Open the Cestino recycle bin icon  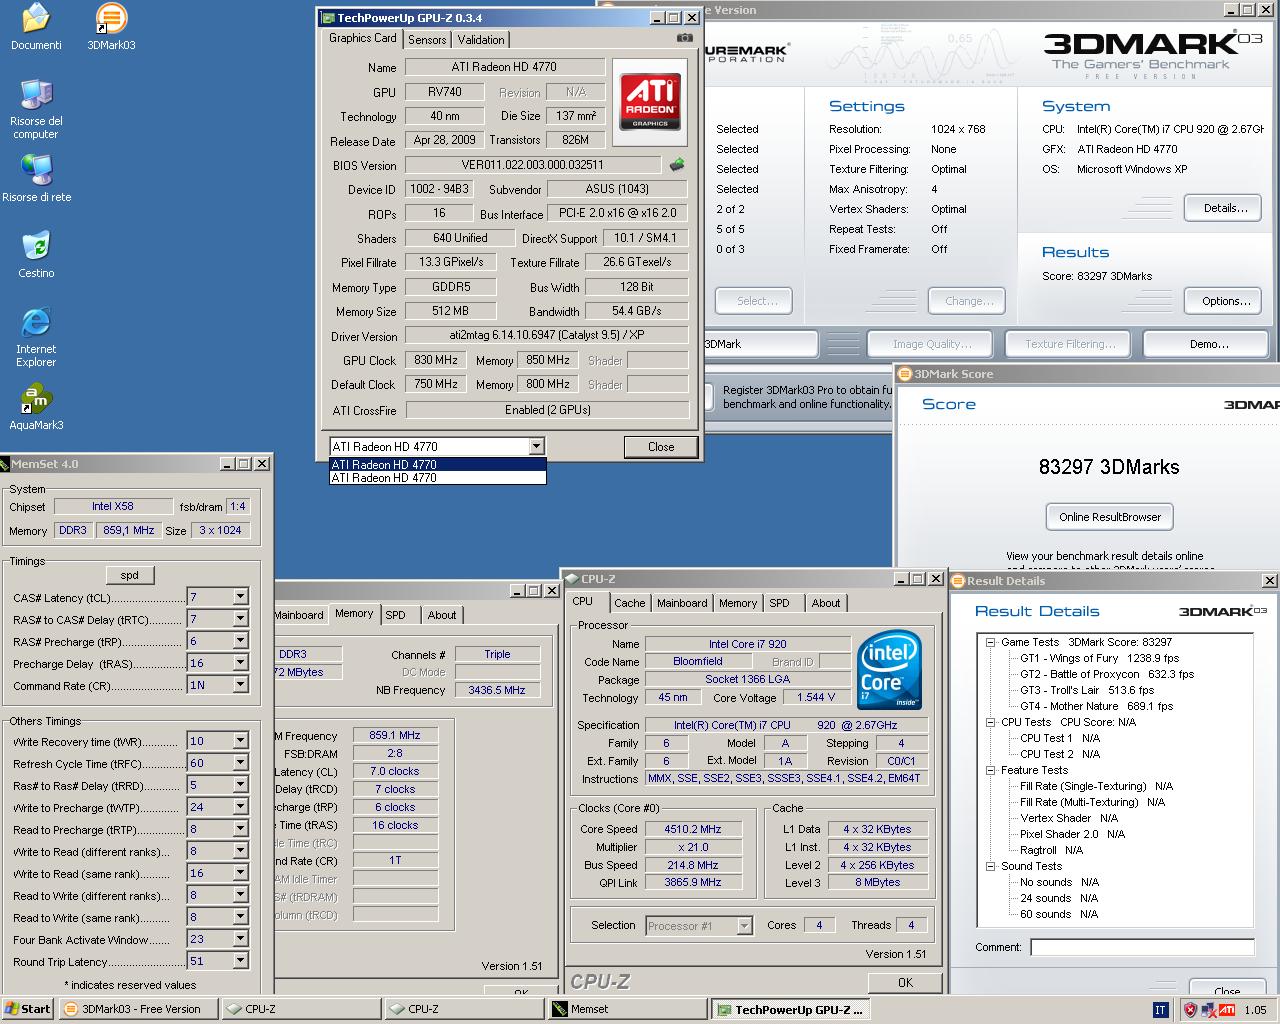36,254
